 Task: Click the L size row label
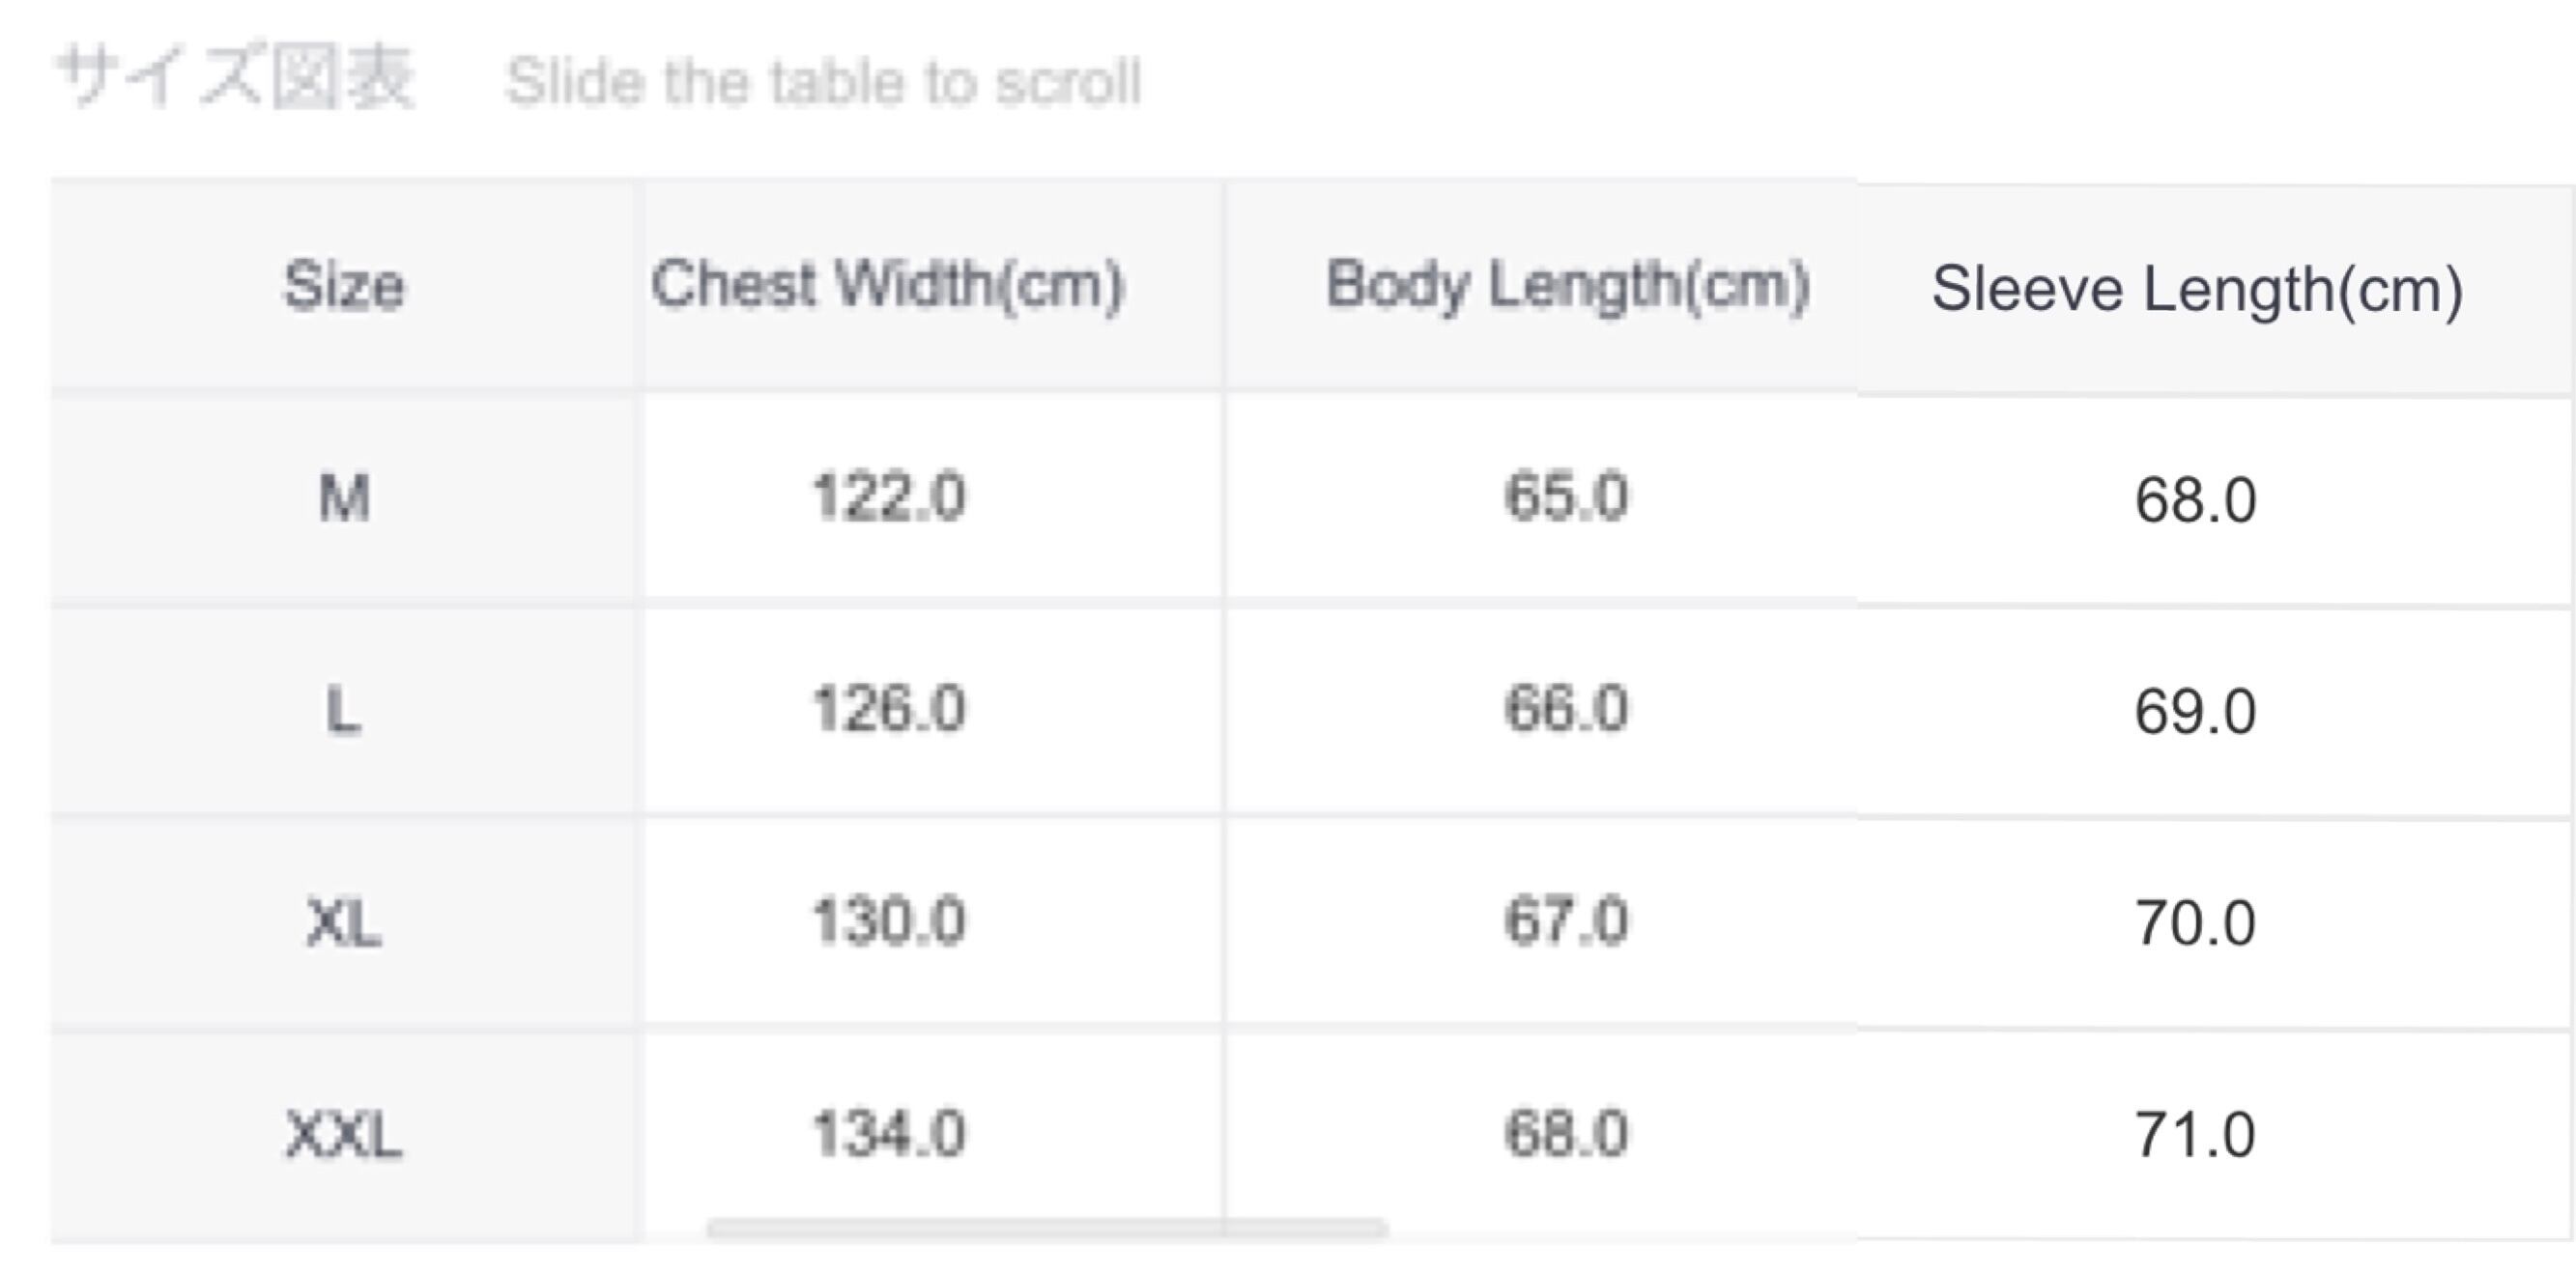pyautogui.click(x=344, y=711)
